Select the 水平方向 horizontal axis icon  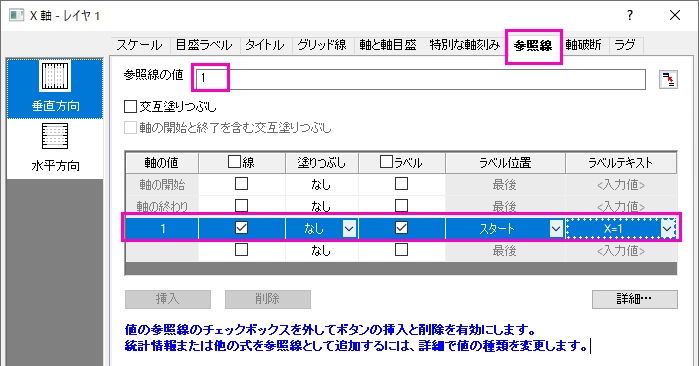[55, 148]
